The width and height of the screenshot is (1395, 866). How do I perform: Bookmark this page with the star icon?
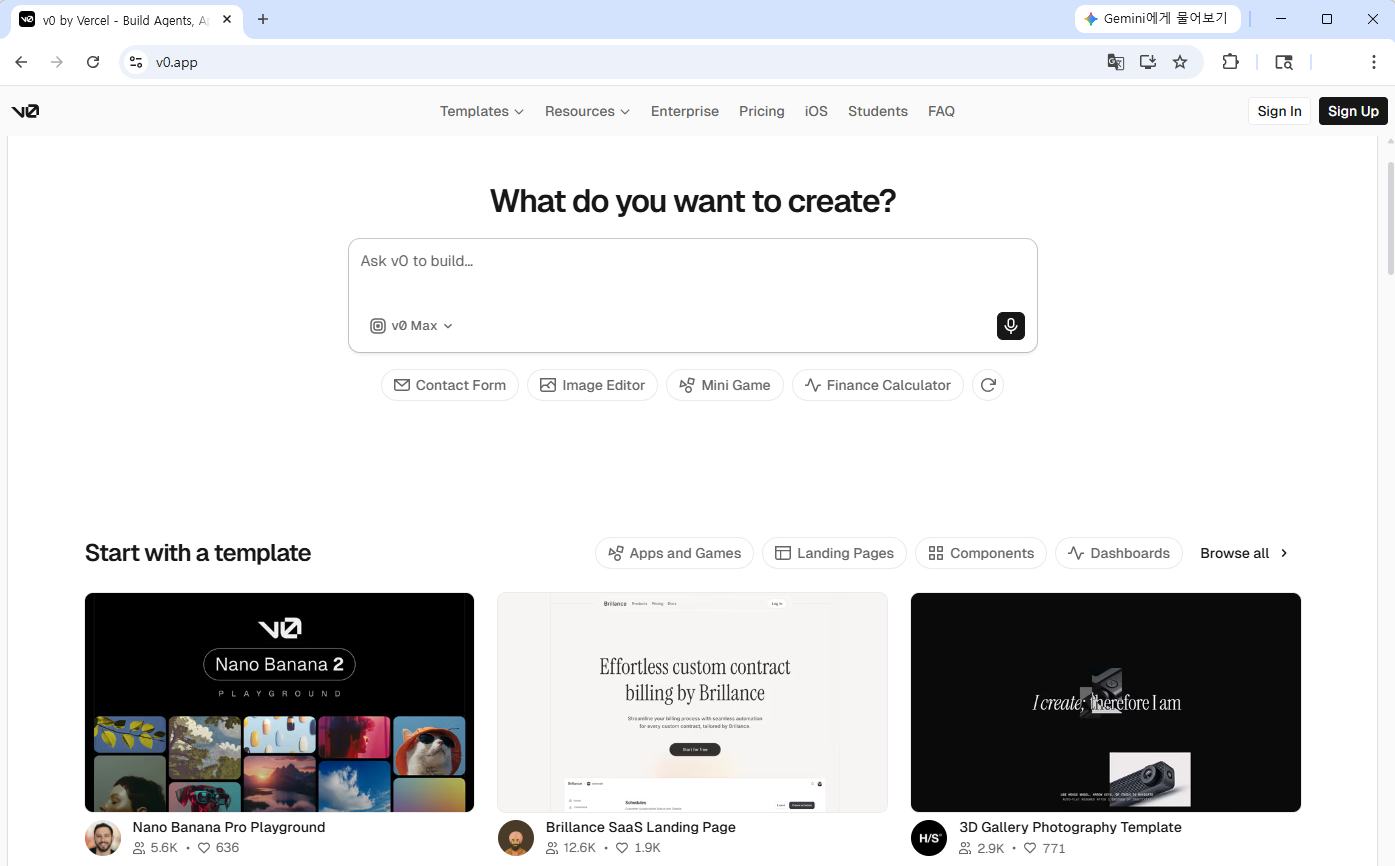1180,62
